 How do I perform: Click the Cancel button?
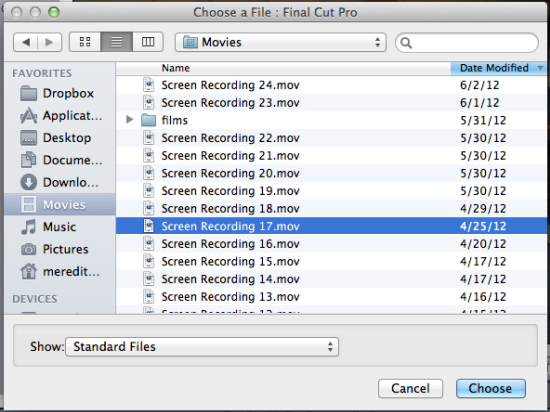point(410,388)
